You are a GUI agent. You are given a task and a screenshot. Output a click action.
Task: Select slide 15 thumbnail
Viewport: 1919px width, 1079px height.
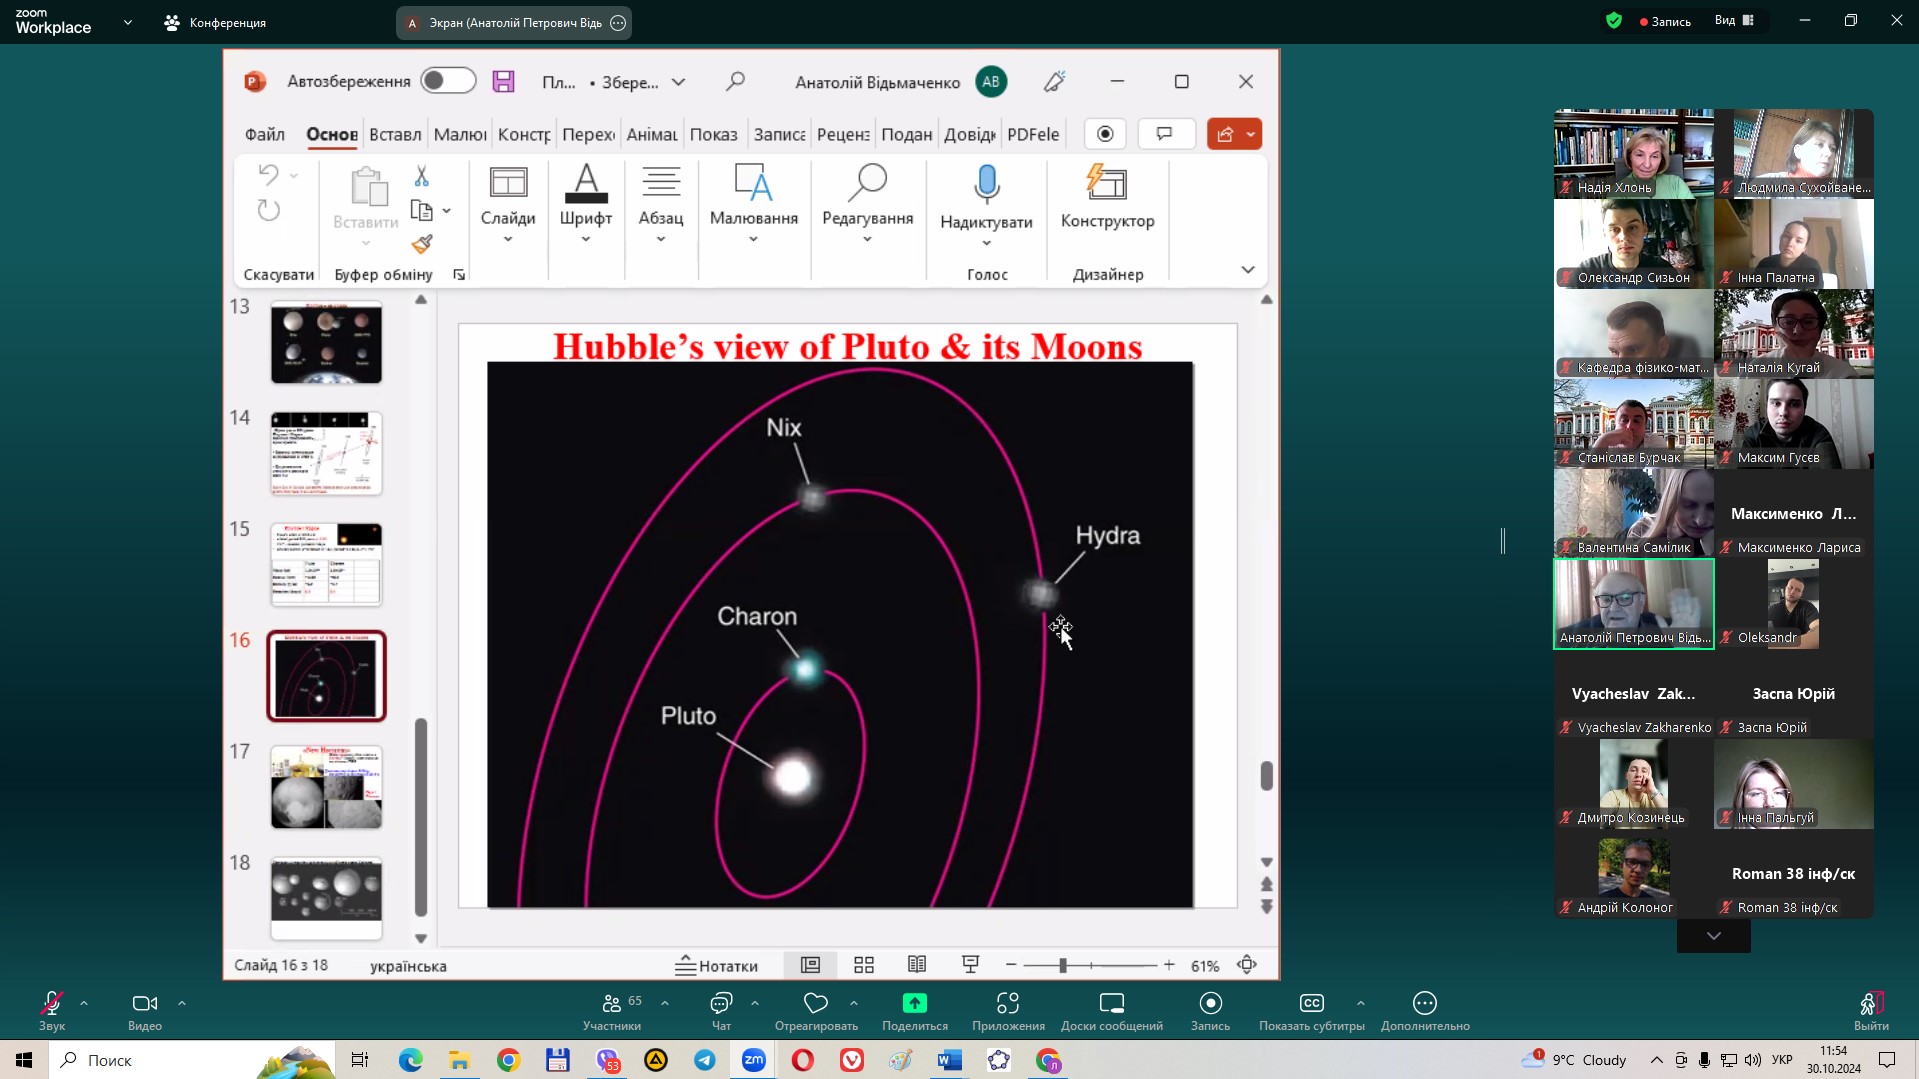point(326,564)
